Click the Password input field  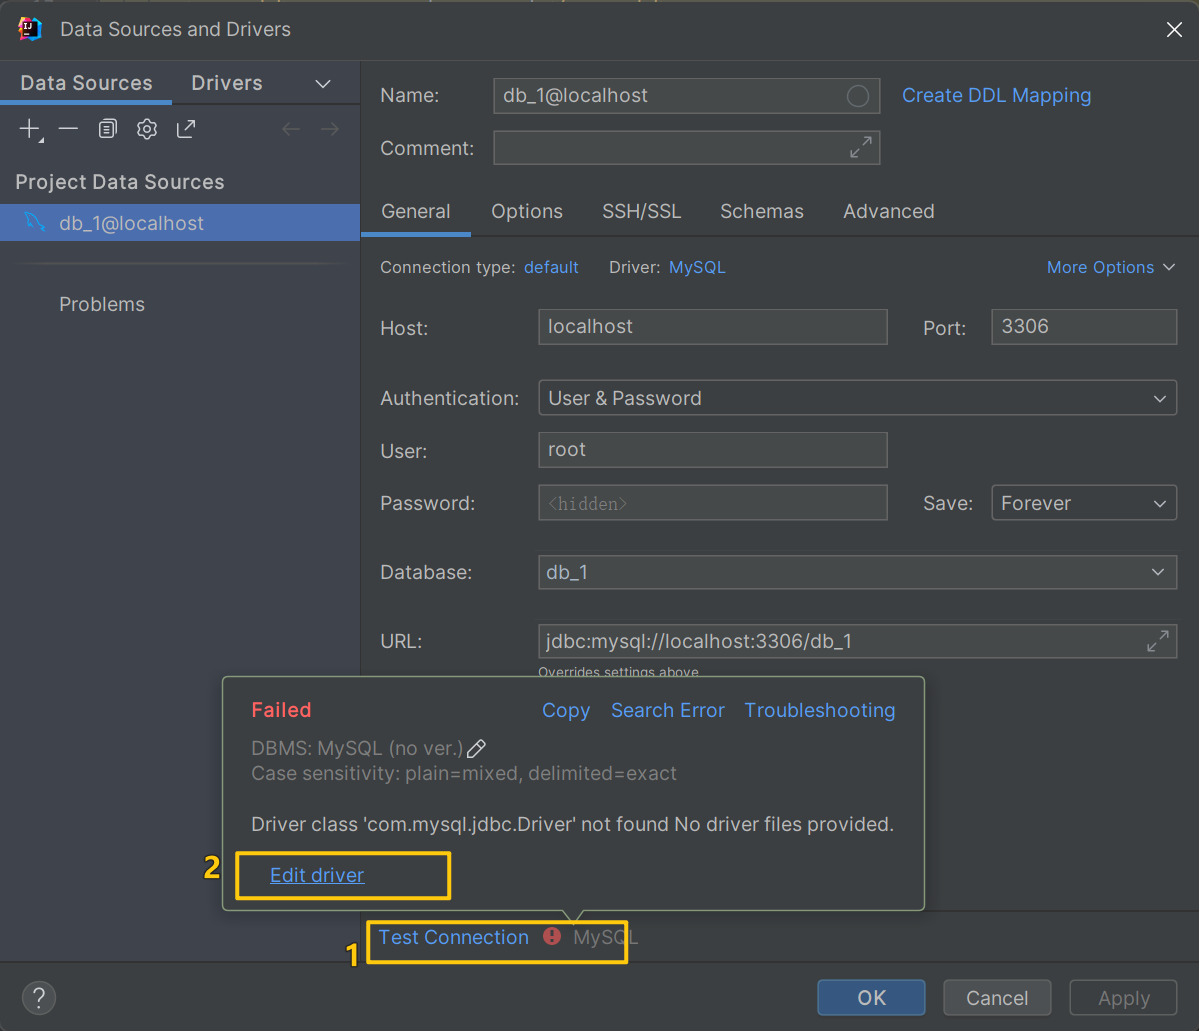click(x=713, y=502)
